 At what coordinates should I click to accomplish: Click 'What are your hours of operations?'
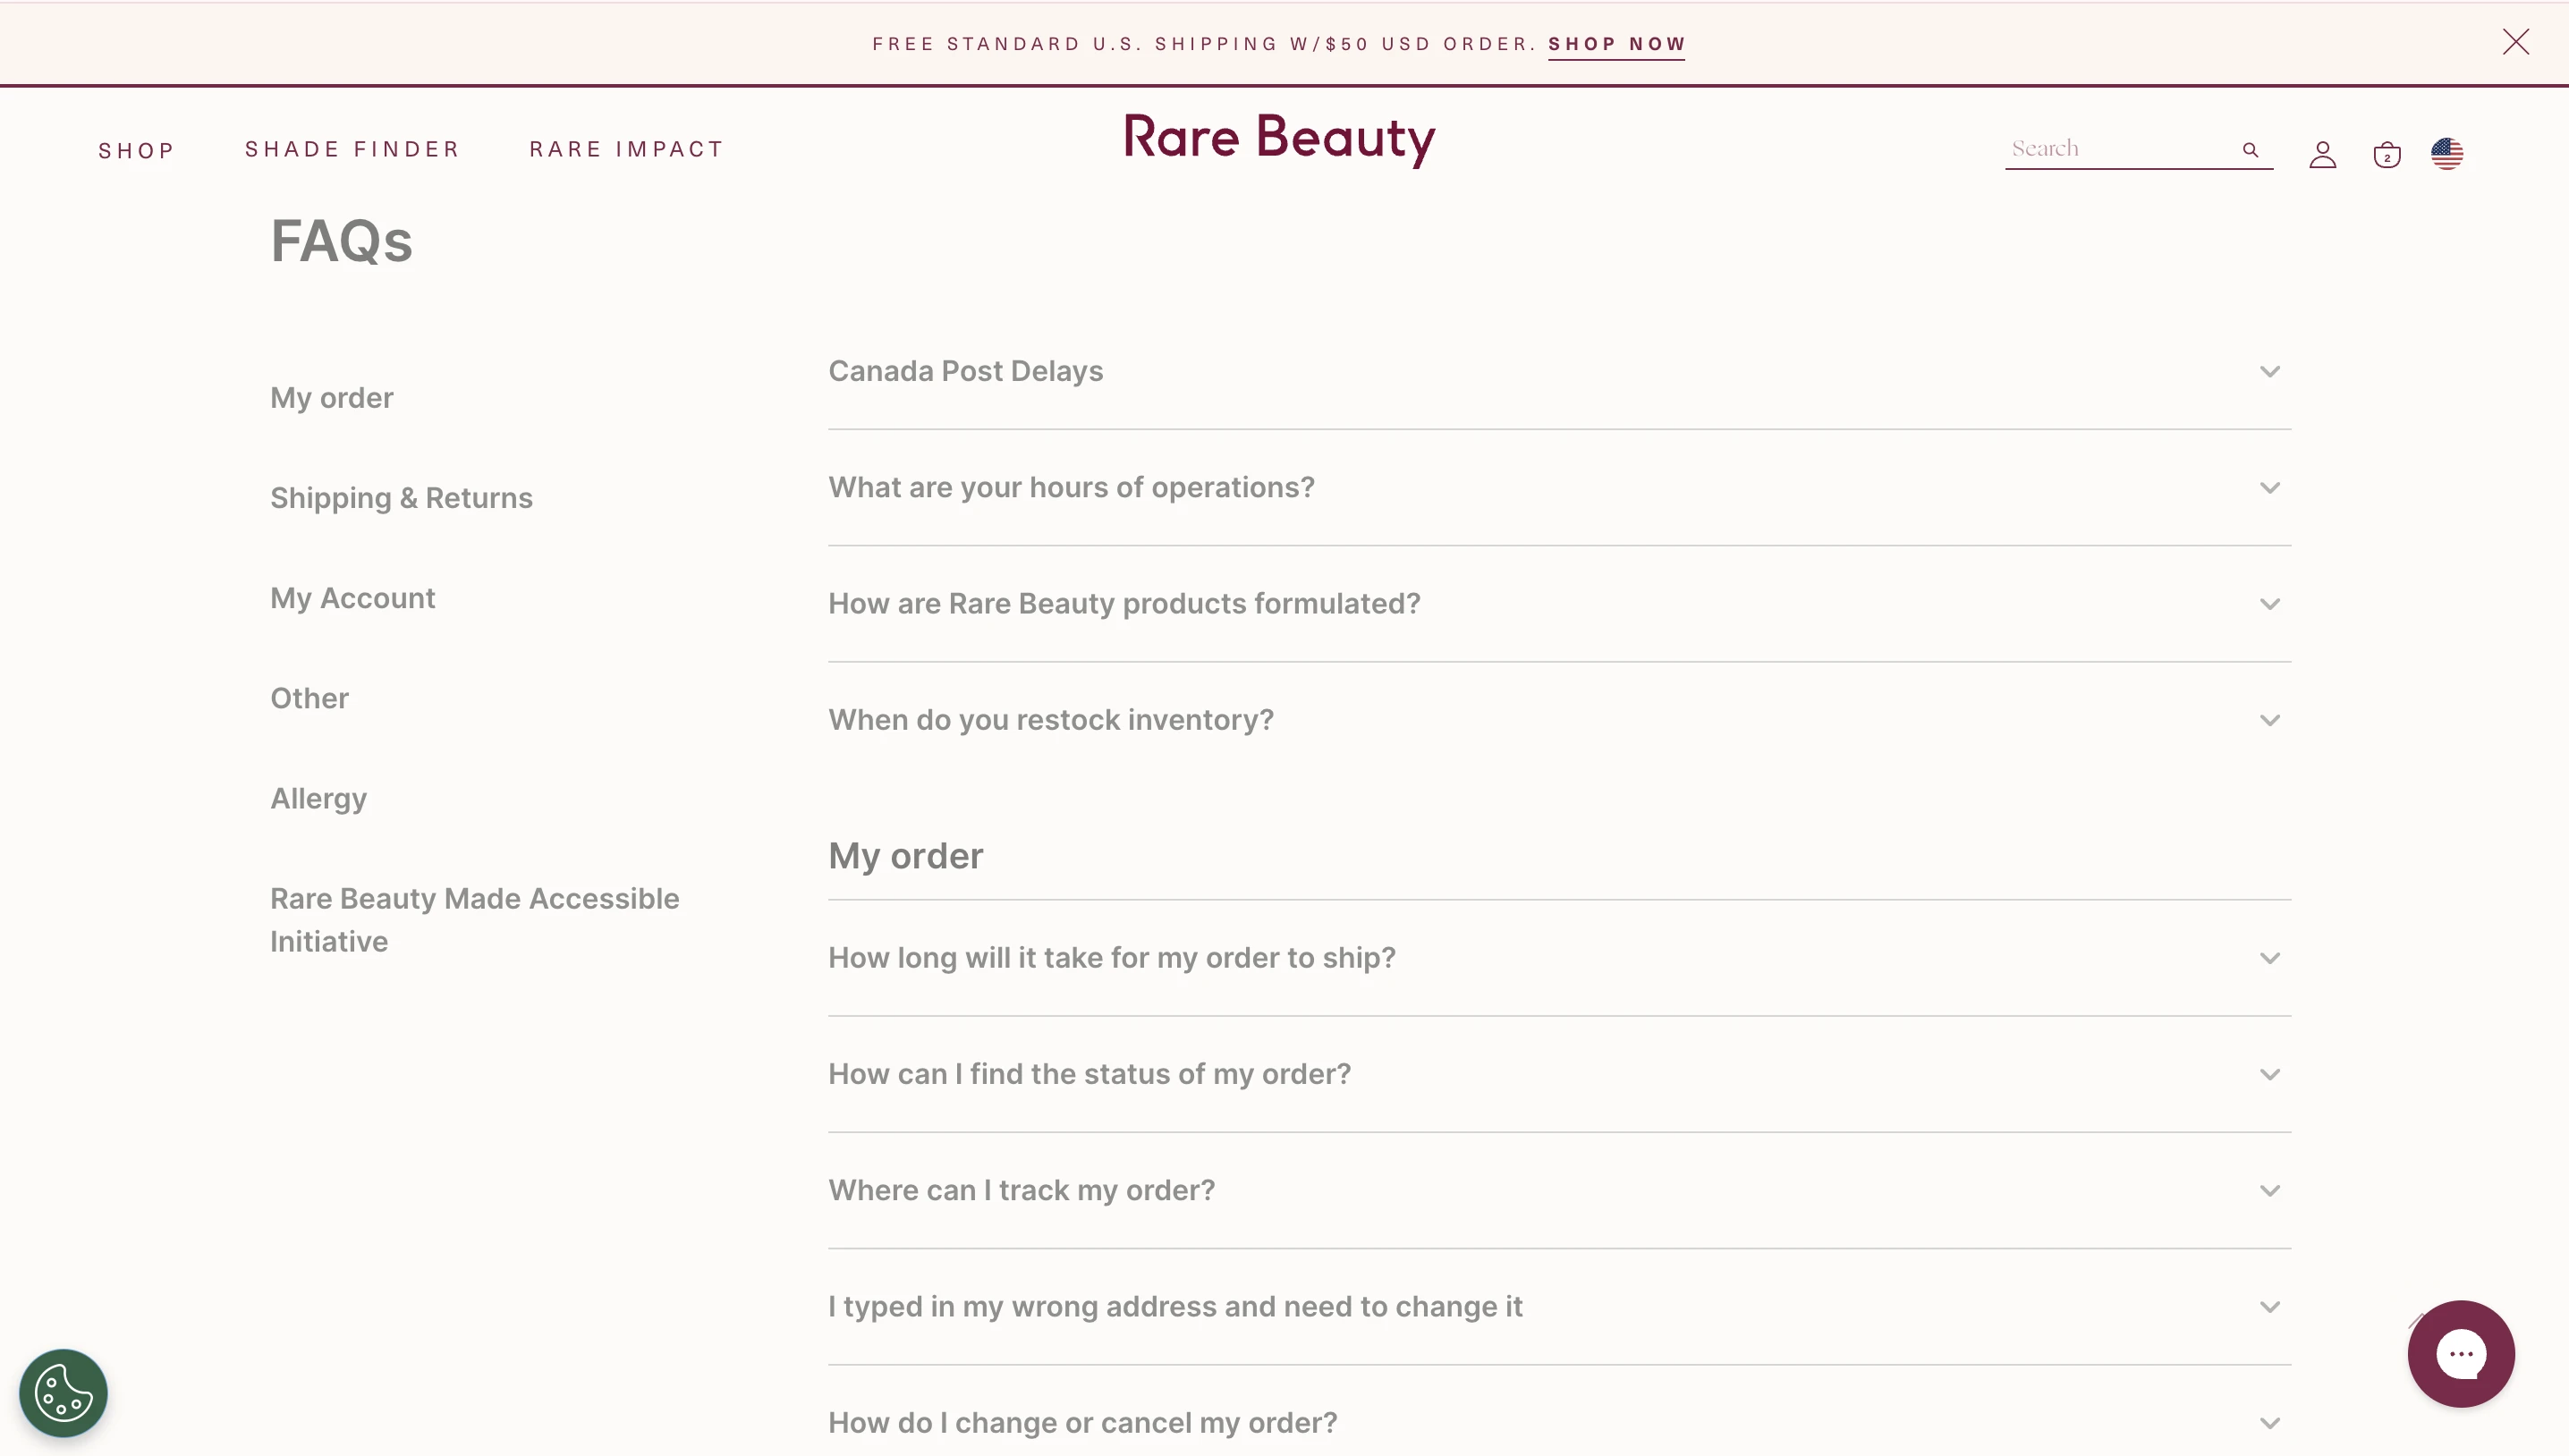point(1071,487)
